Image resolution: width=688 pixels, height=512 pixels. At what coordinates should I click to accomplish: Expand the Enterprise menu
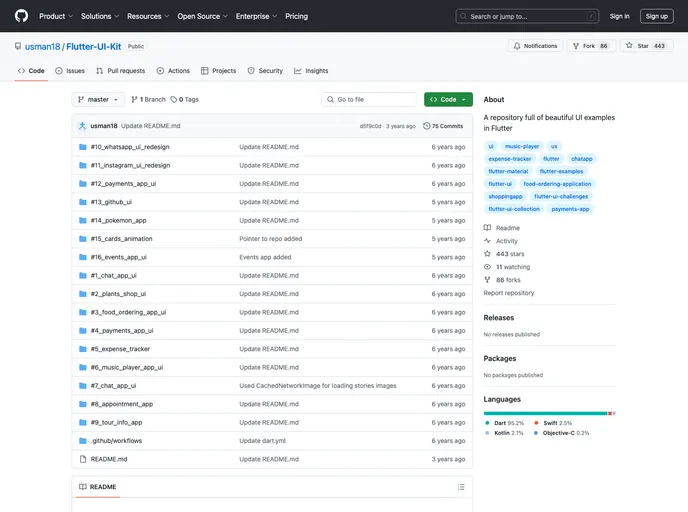click(x=256, y=16)
